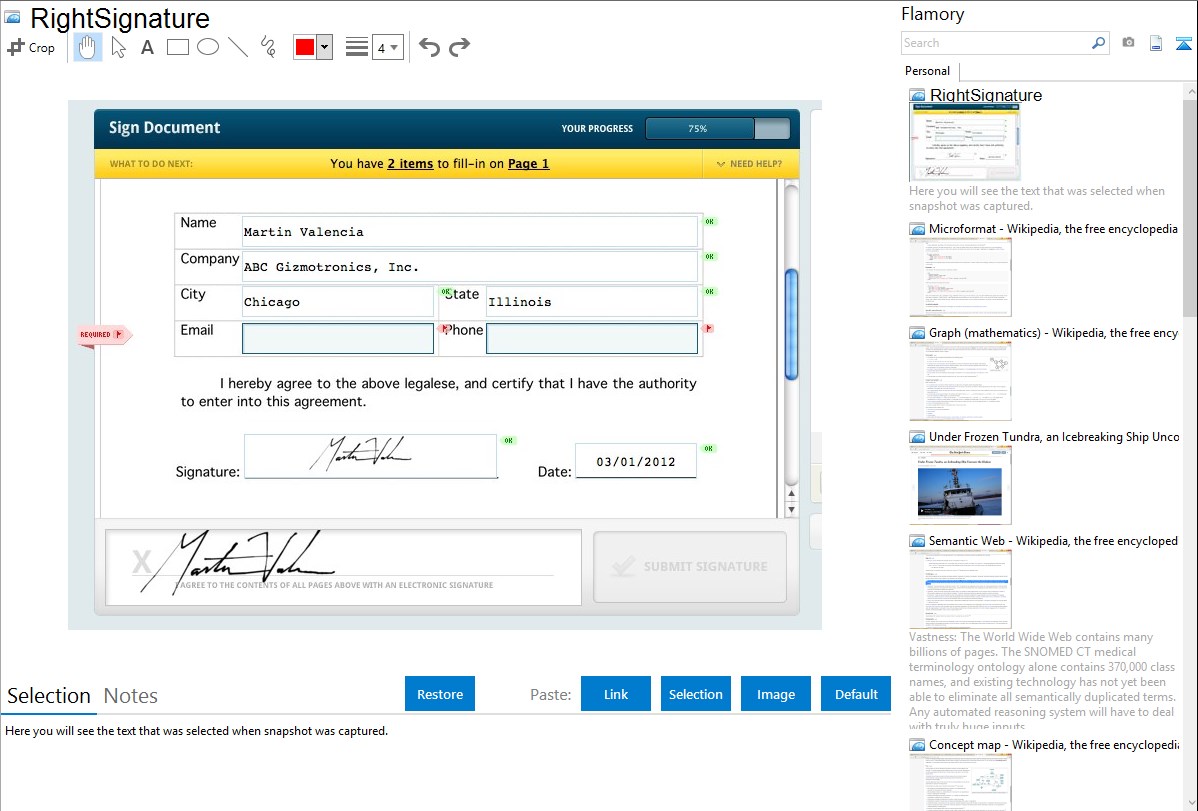
Task: Click icon beside Concept map title
Action: coord(918,745)
